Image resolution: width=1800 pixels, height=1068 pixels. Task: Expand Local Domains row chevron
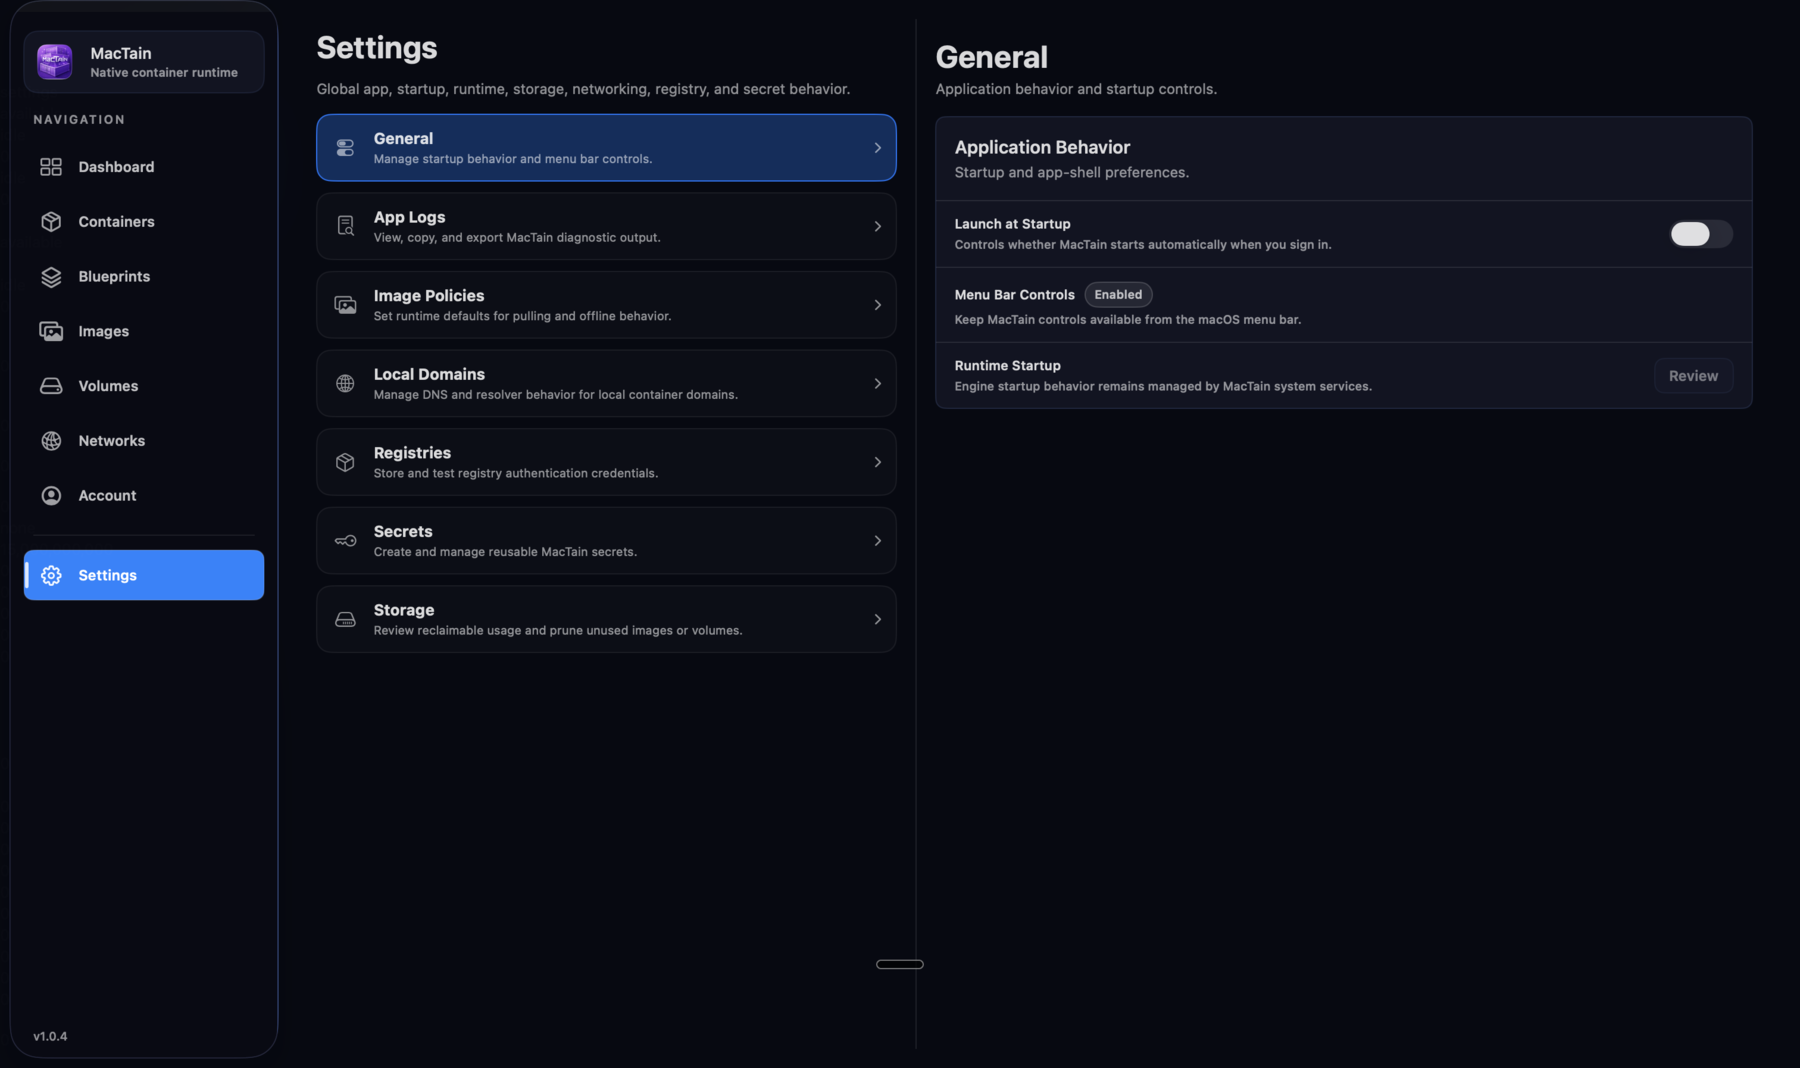[877, 383]
